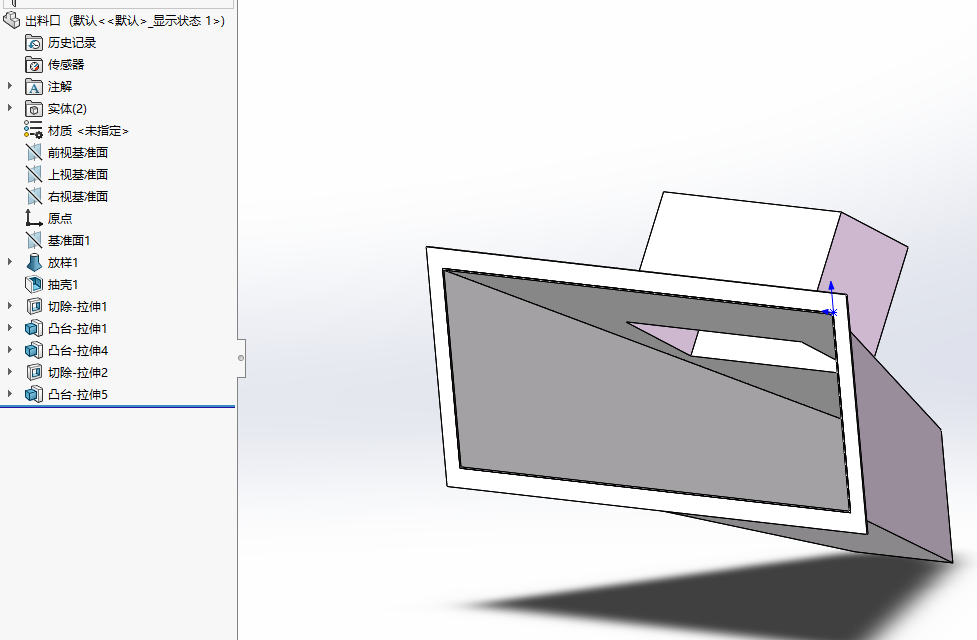Select the 上视基准面 plane icon
This screenshot has height=640, width=977.
coord(34,174)
